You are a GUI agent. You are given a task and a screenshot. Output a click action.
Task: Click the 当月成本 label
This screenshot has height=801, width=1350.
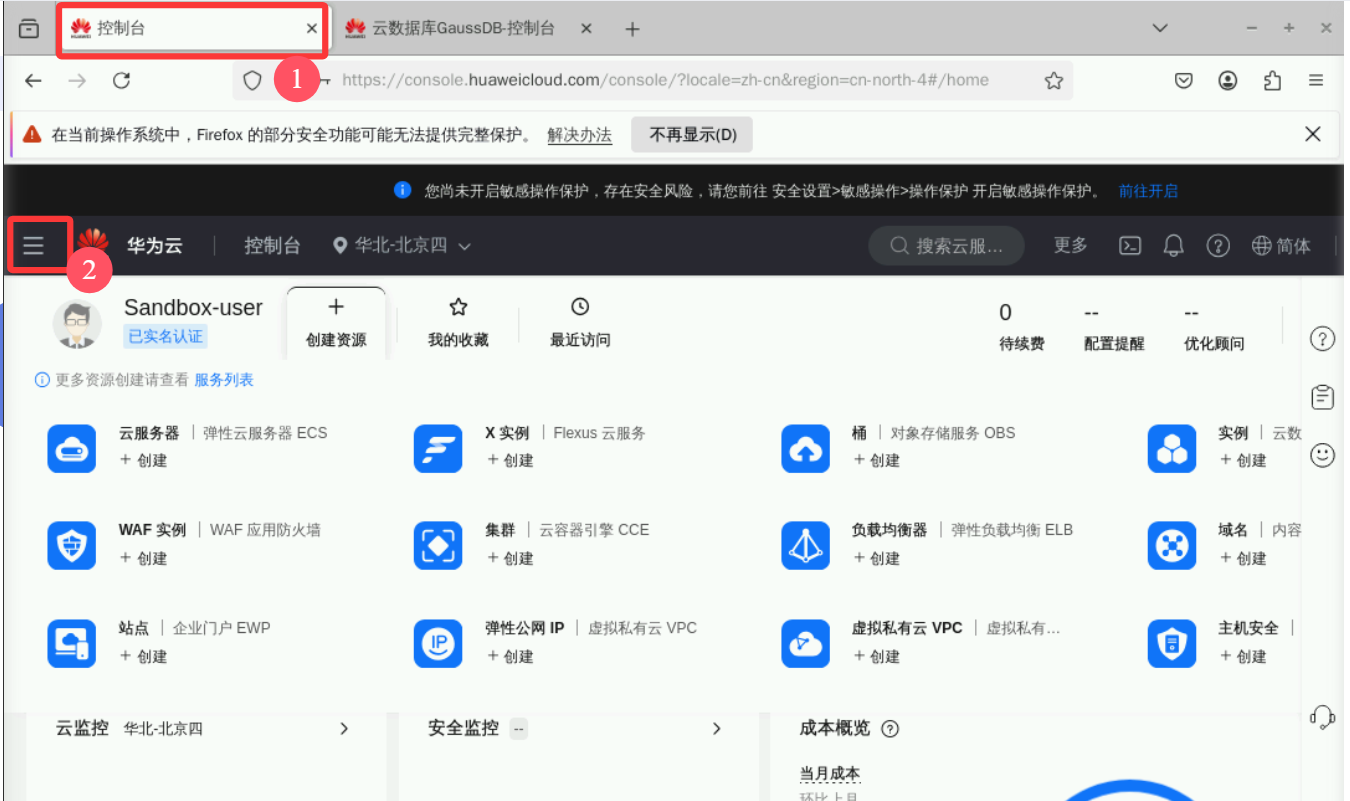point(830,774)
